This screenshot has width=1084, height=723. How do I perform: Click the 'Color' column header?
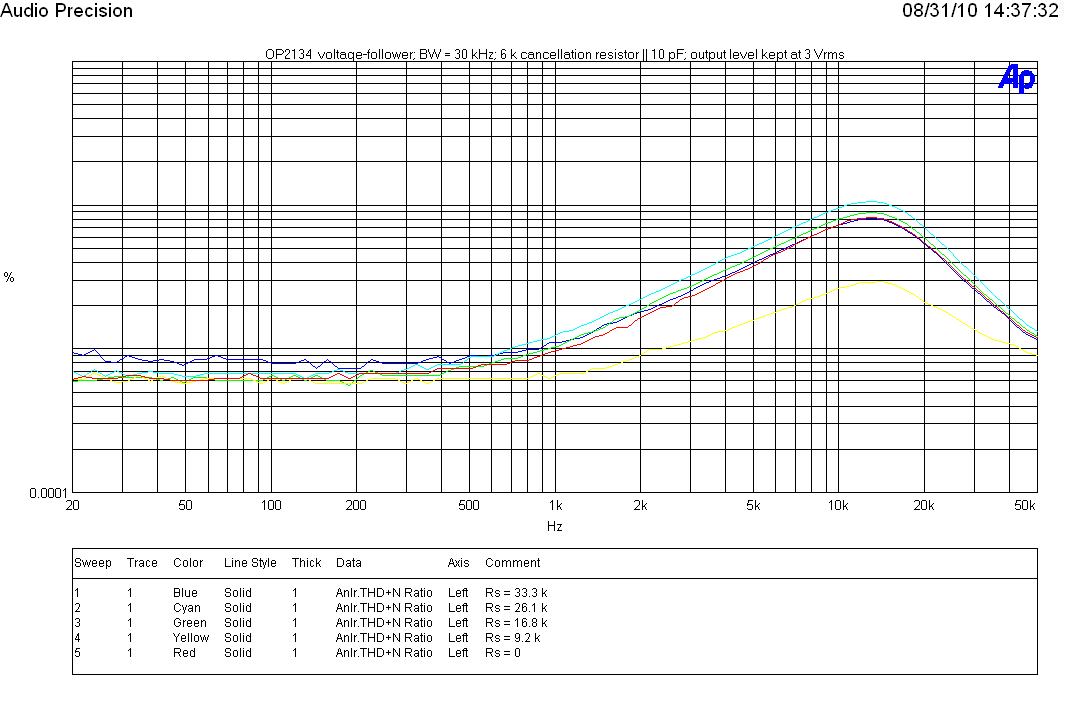click(x=188, y=563)
